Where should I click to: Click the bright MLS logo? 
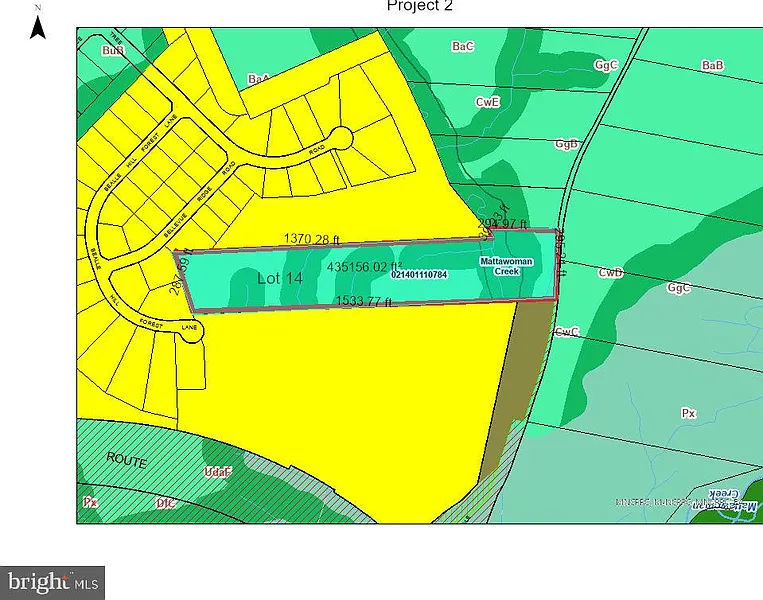[52, 582]
